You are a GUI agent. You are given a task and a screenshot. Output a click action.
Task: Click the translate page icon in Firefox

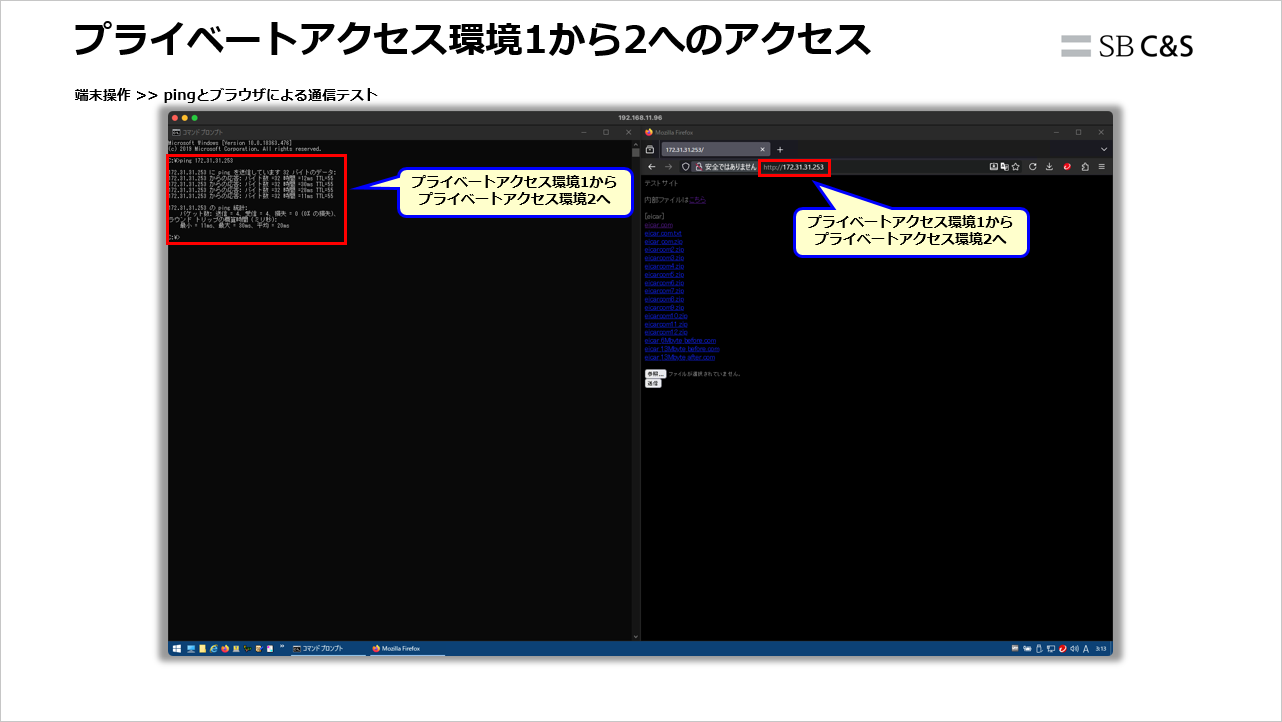(x=1004, y=166)
